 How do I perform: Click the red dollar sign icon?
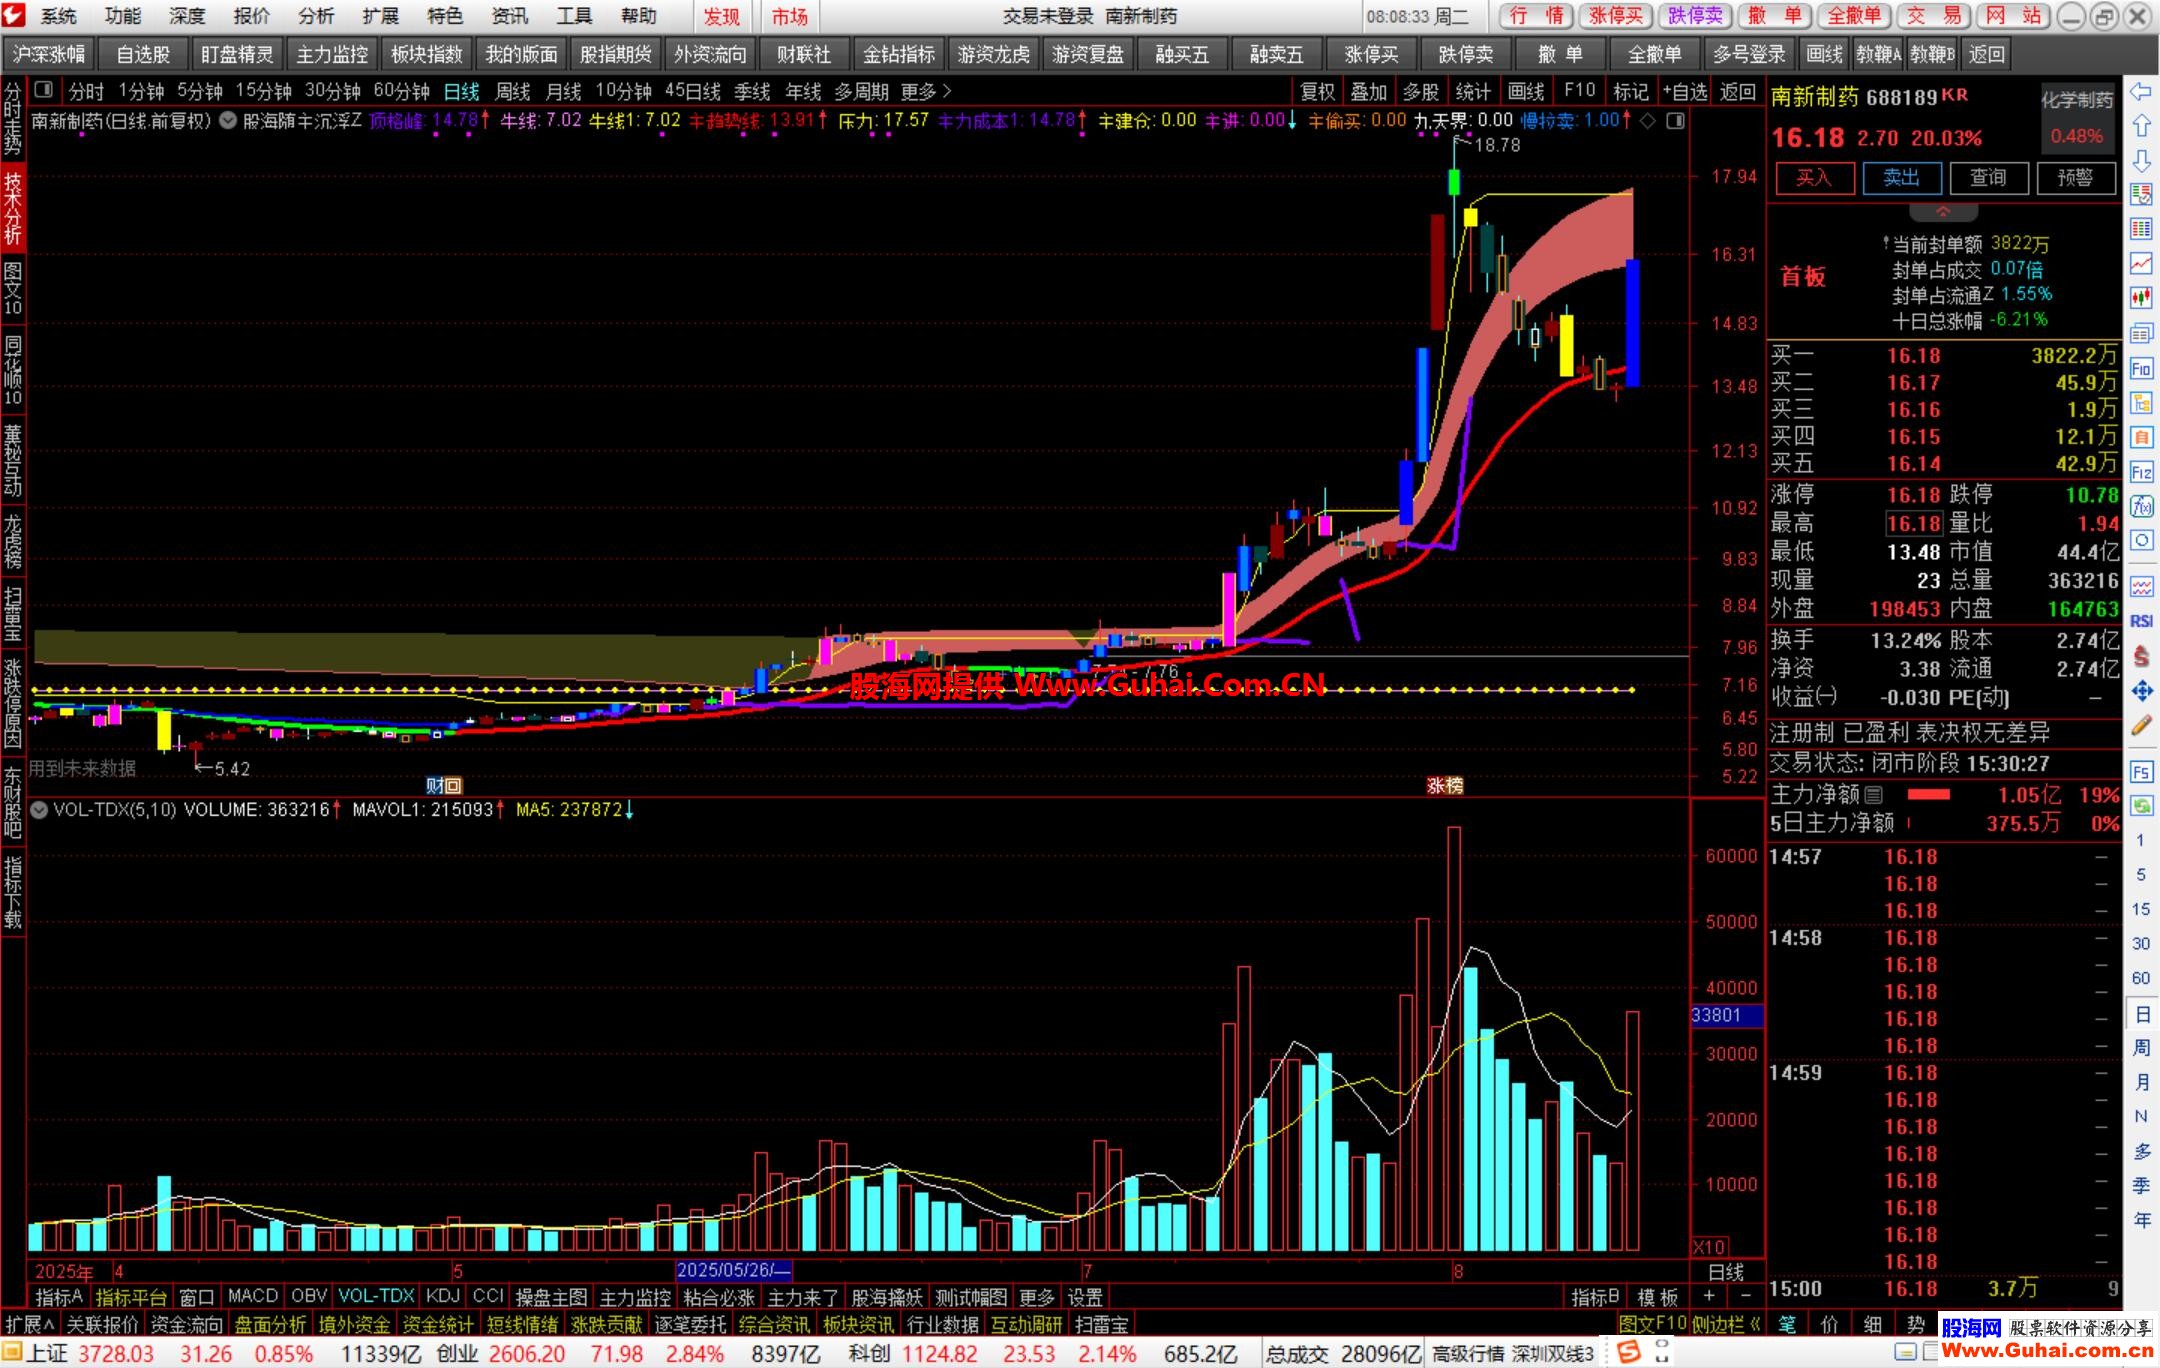point(2141,656)
